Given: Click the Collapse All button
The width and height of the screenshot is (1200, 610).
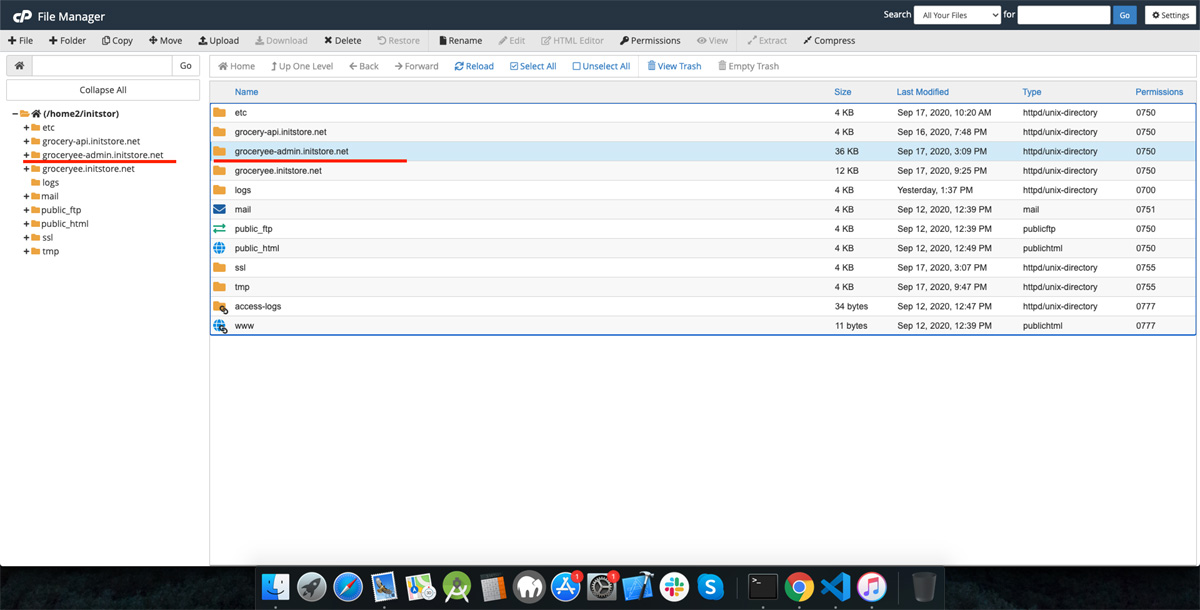Looking at the screenshot, I should tap(103, 90).
